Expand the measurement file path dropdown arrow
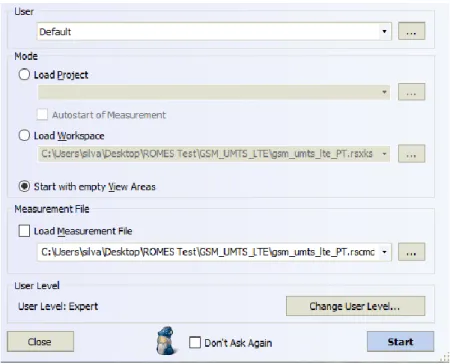The width and height of the screenshot is (450, 364). (x=384, y=252)
